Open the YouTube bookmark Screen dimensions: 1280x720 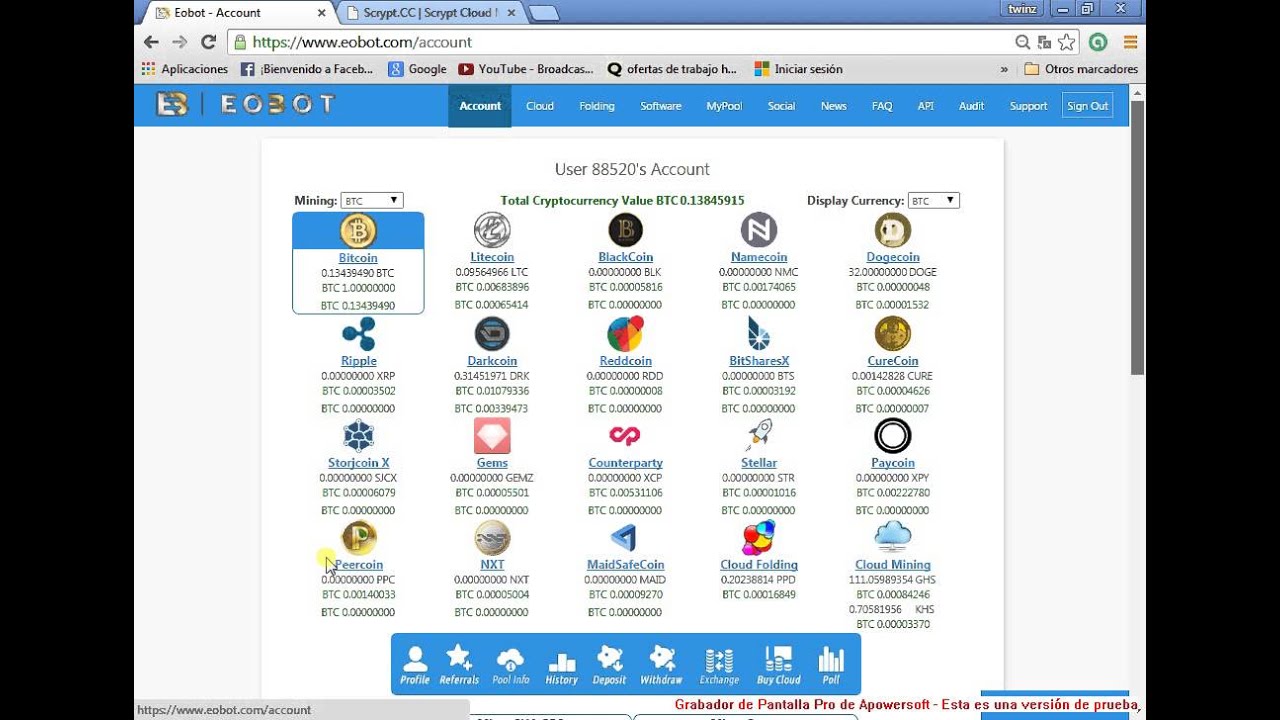pos(526,70)
